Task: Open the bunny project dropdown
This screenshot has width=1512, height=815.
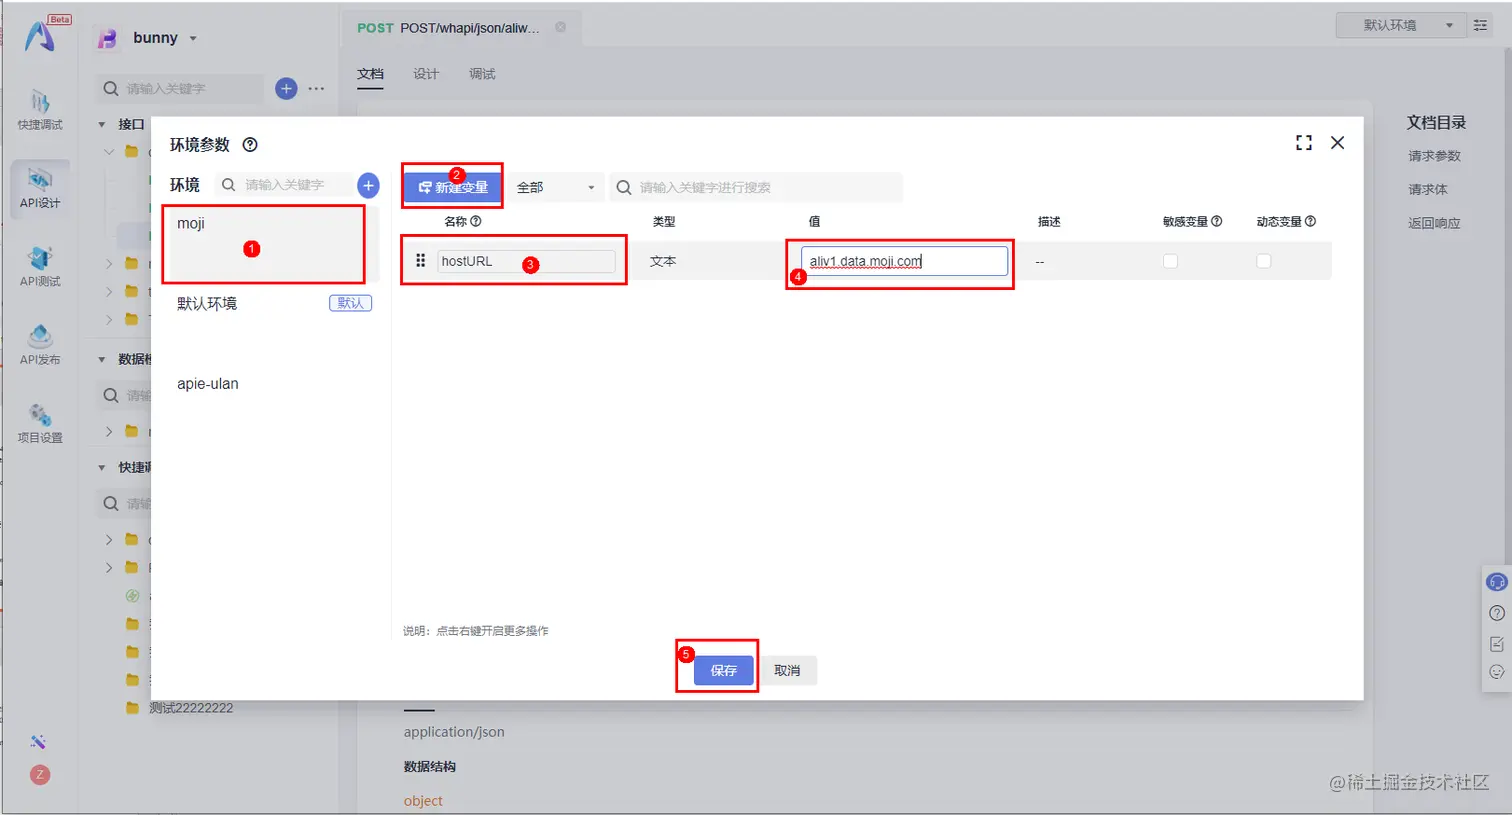Action: tap(165, 38)
